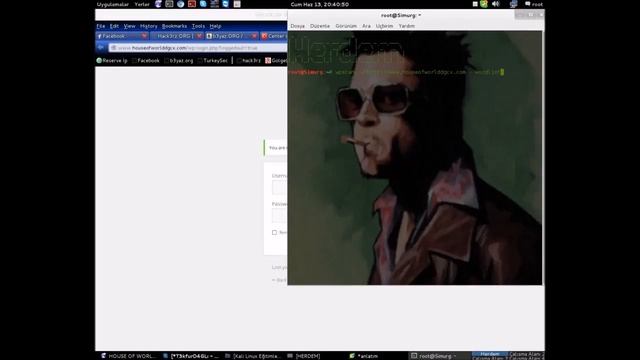Viewport: 640px width, 360px height.
Task: Open the terminal Görünüm menu
Action: pyautogui.click(x=346, y=26)
